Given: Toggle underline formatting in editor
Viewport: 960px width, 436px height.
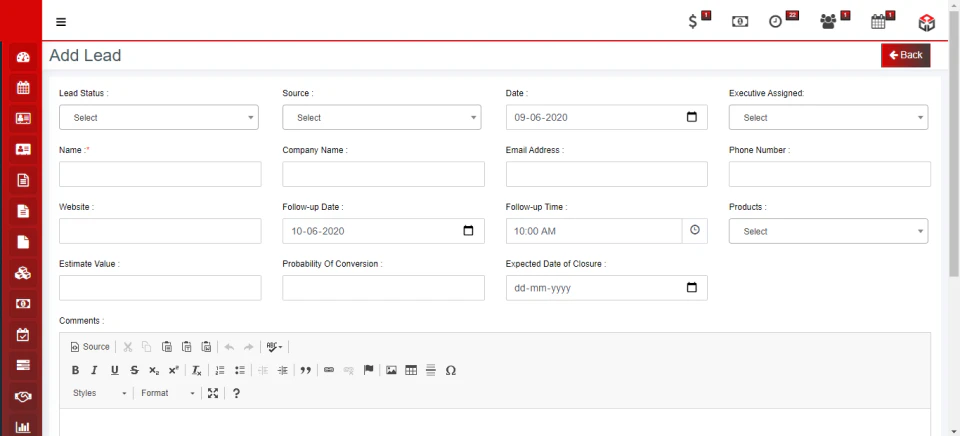Looking at the screenshot, I should (x=114, y=370).
